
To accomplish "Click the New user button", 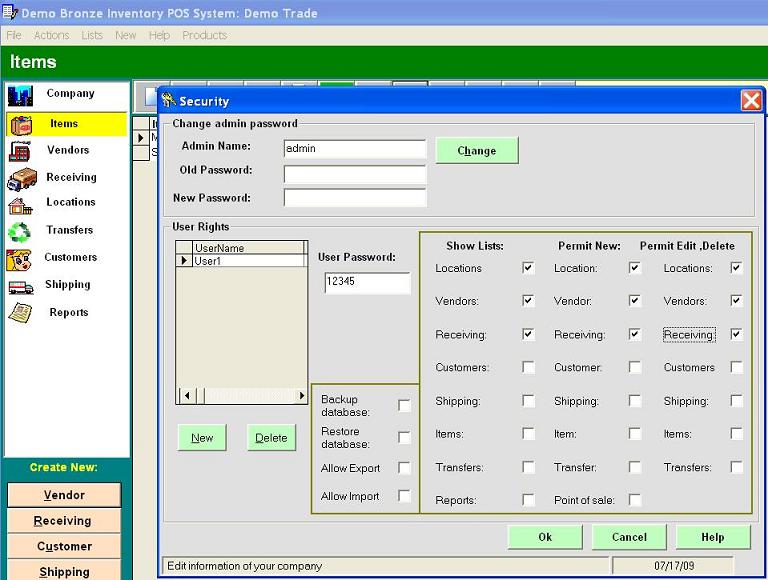I will (202, 437).
